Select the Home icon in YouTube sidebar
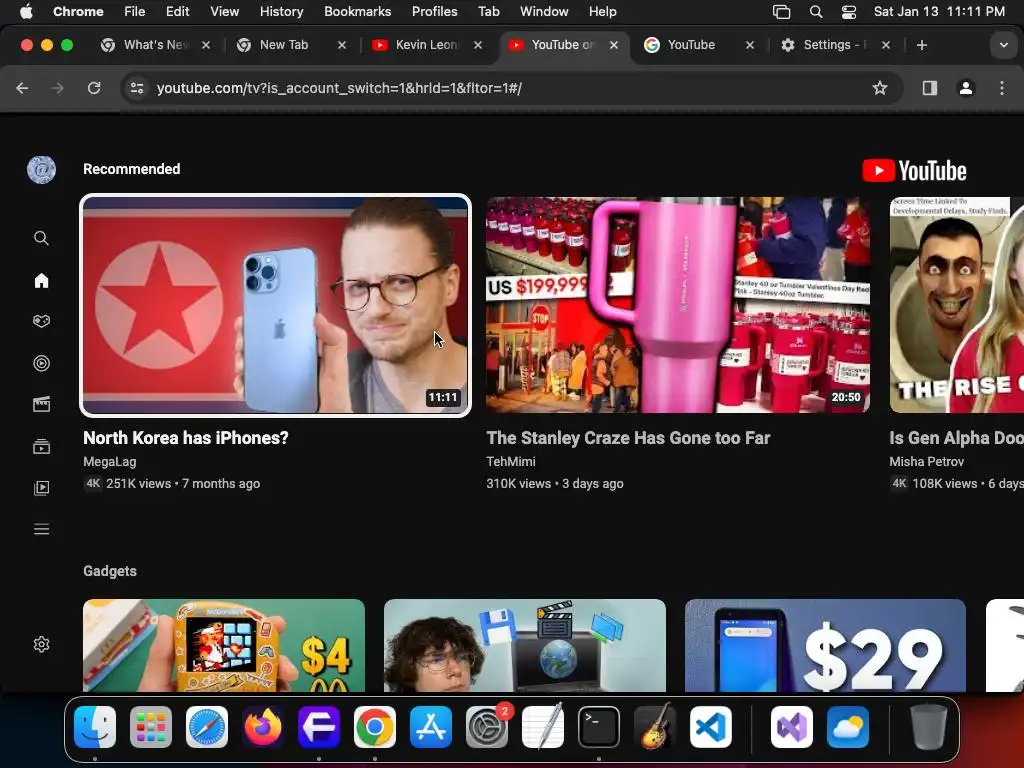This screenshot has height=768, width=1024. coord(41,280)
